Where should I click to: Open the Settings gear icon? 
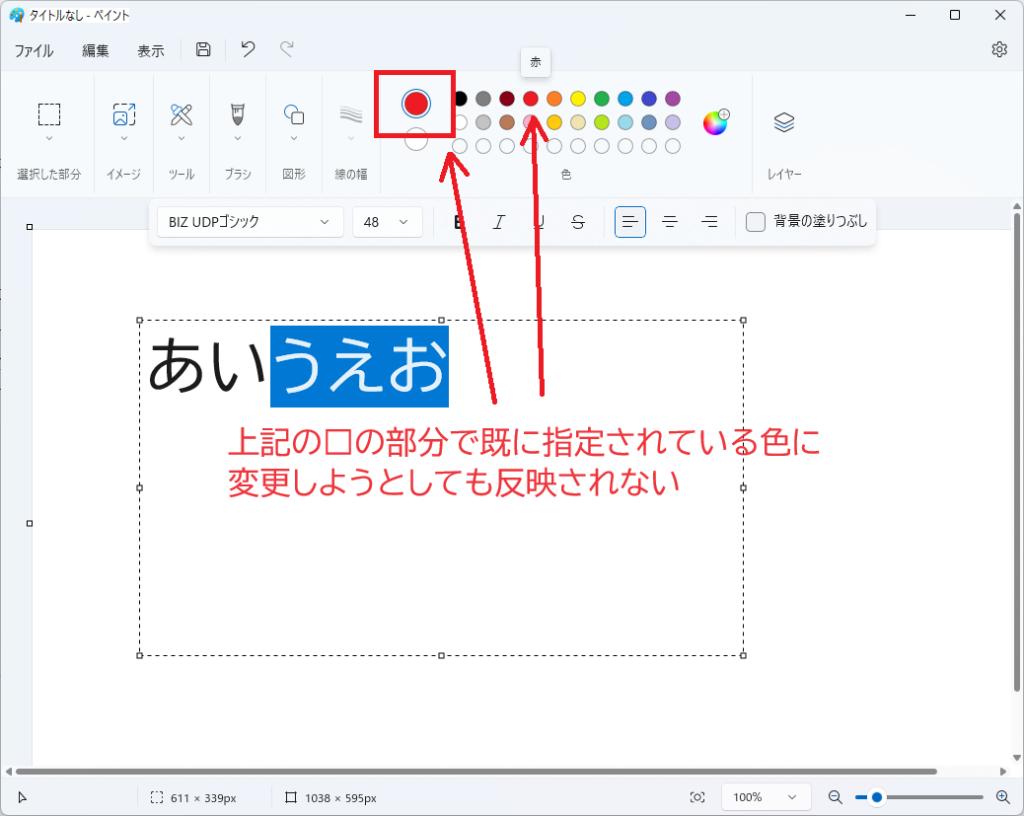[x=999, y=50]
